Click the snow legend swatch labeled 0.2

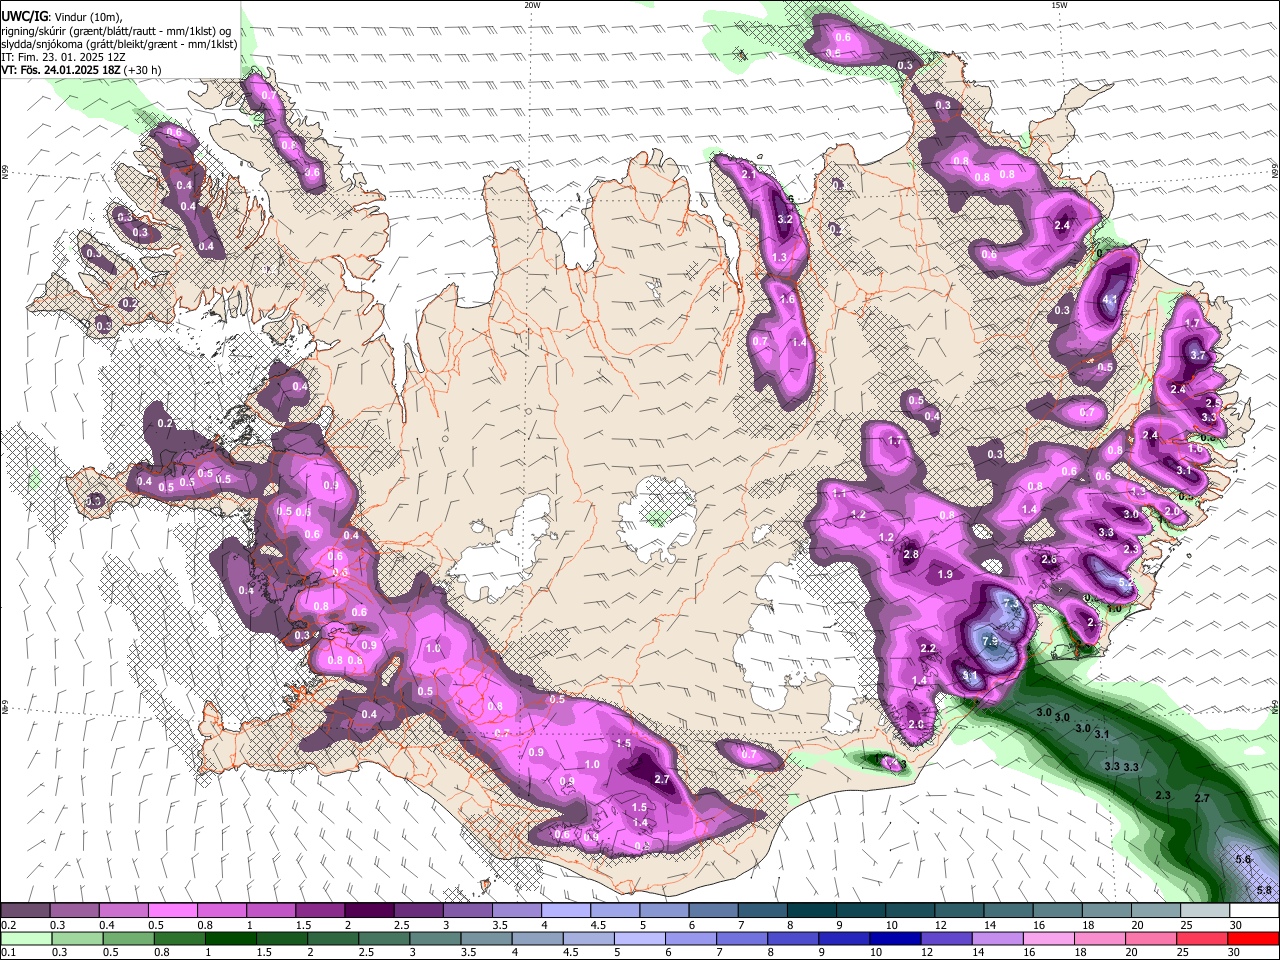[x=25, y=911]
